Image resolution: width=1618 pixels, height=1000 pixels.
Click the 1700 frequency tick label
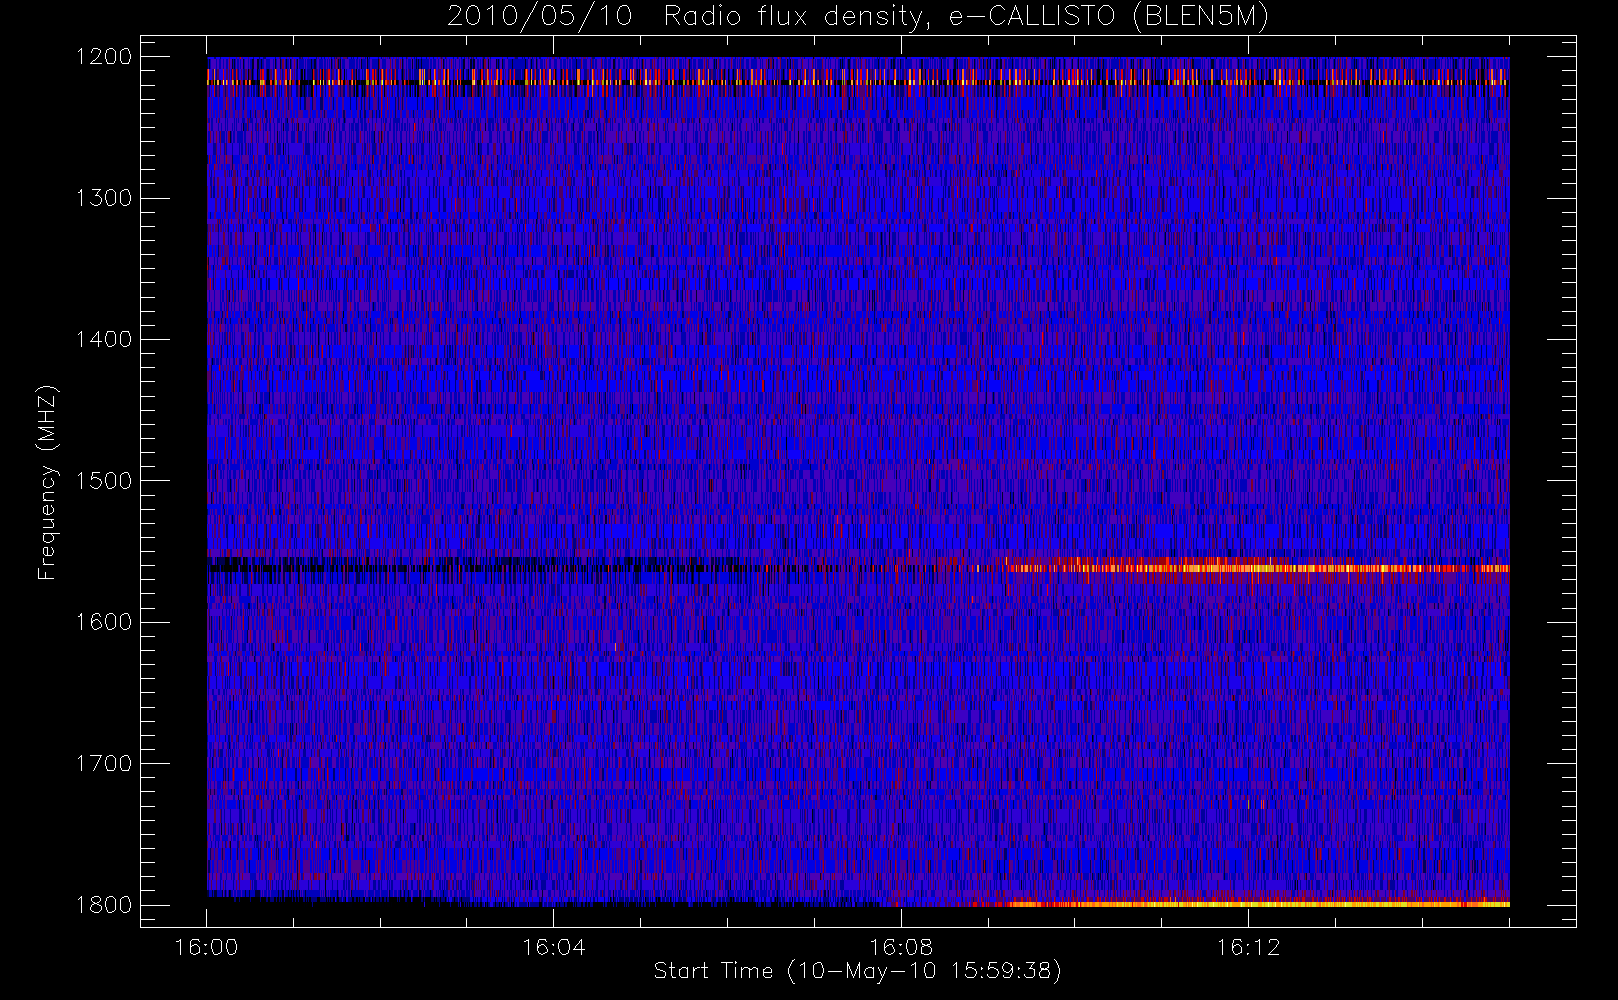(104, 764)
